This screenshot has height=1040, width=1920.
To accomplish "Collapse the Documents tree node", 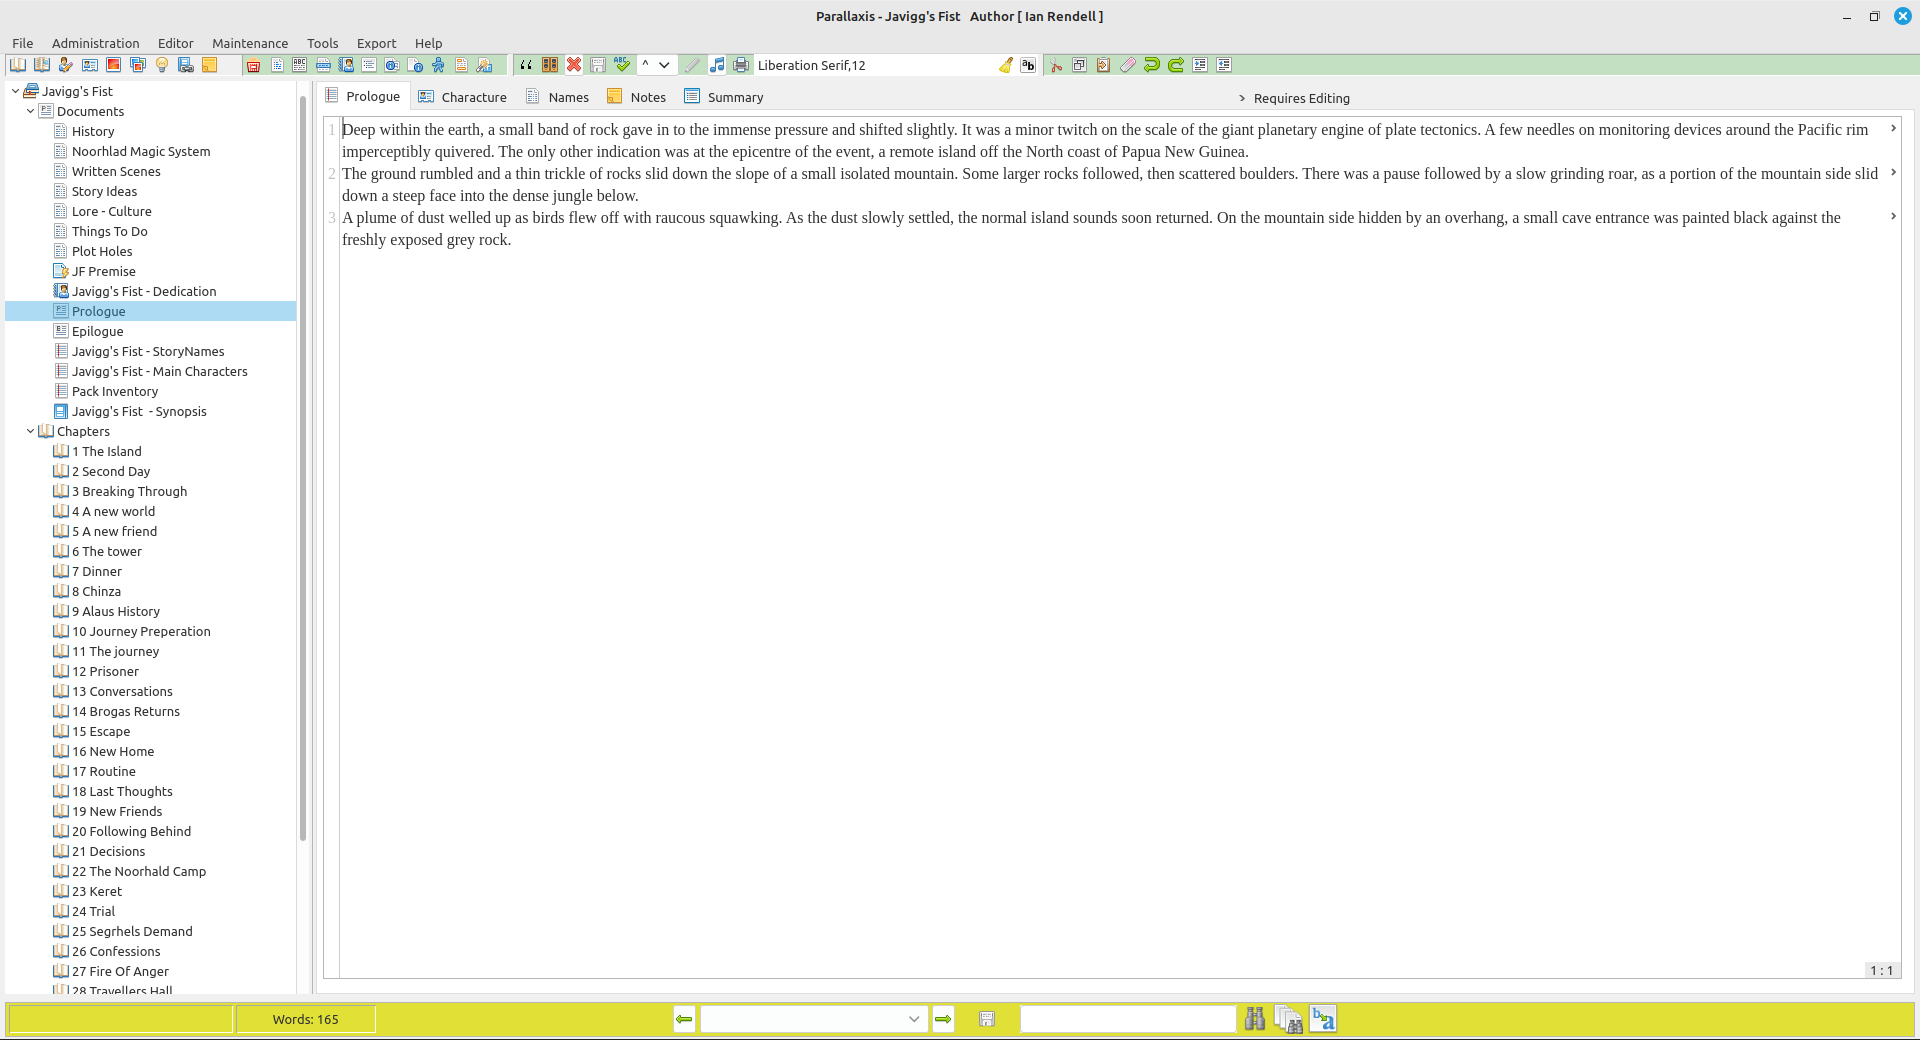I will click(30, 112).
